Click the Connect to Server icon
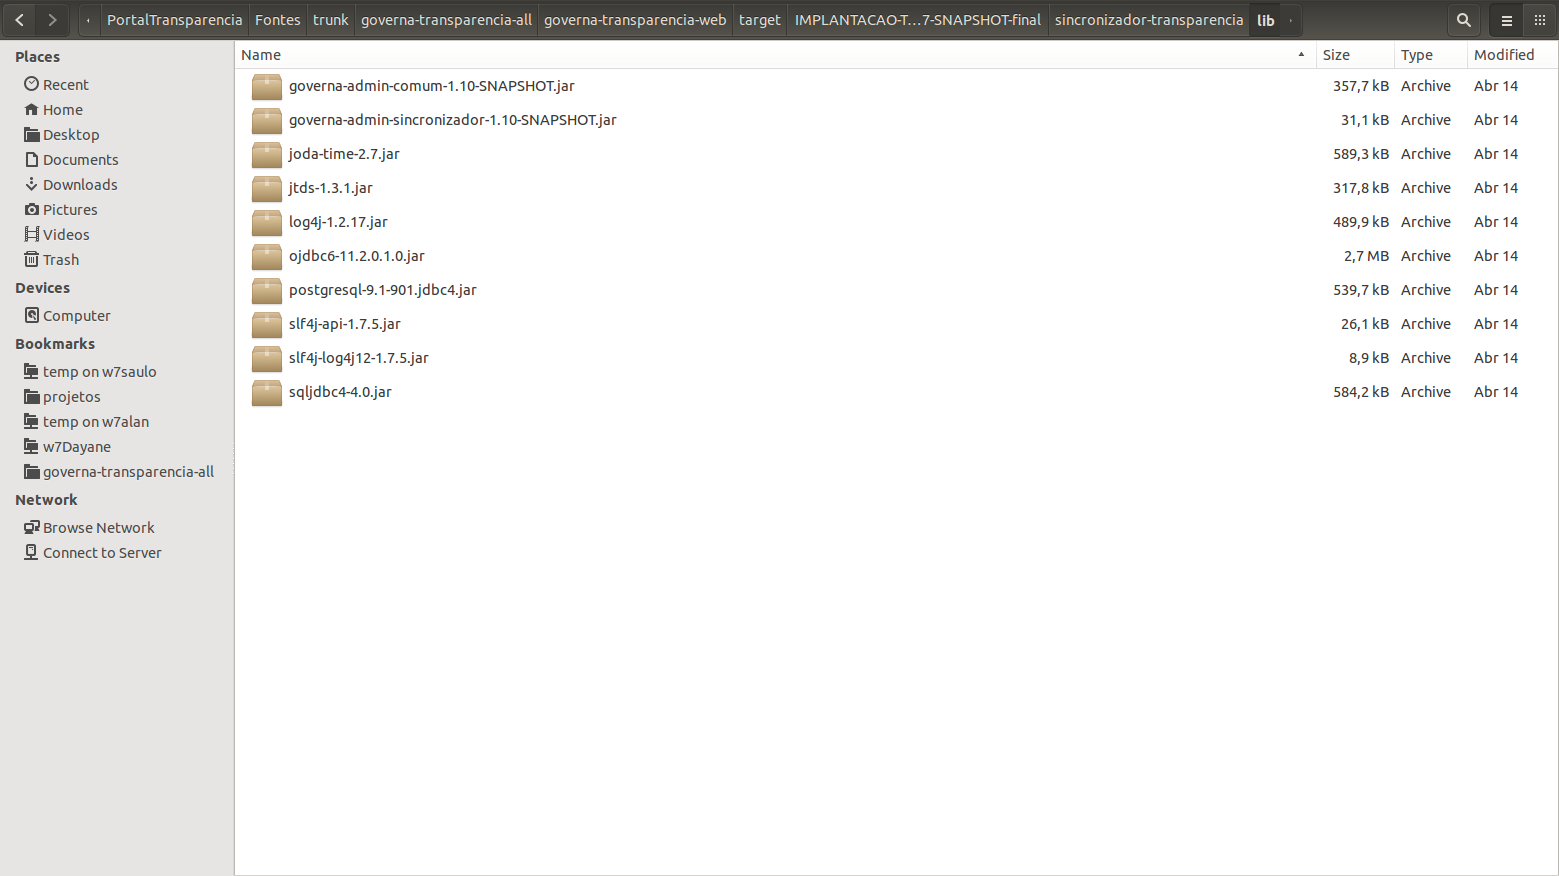1559x876 pixels. click(32, 552)
